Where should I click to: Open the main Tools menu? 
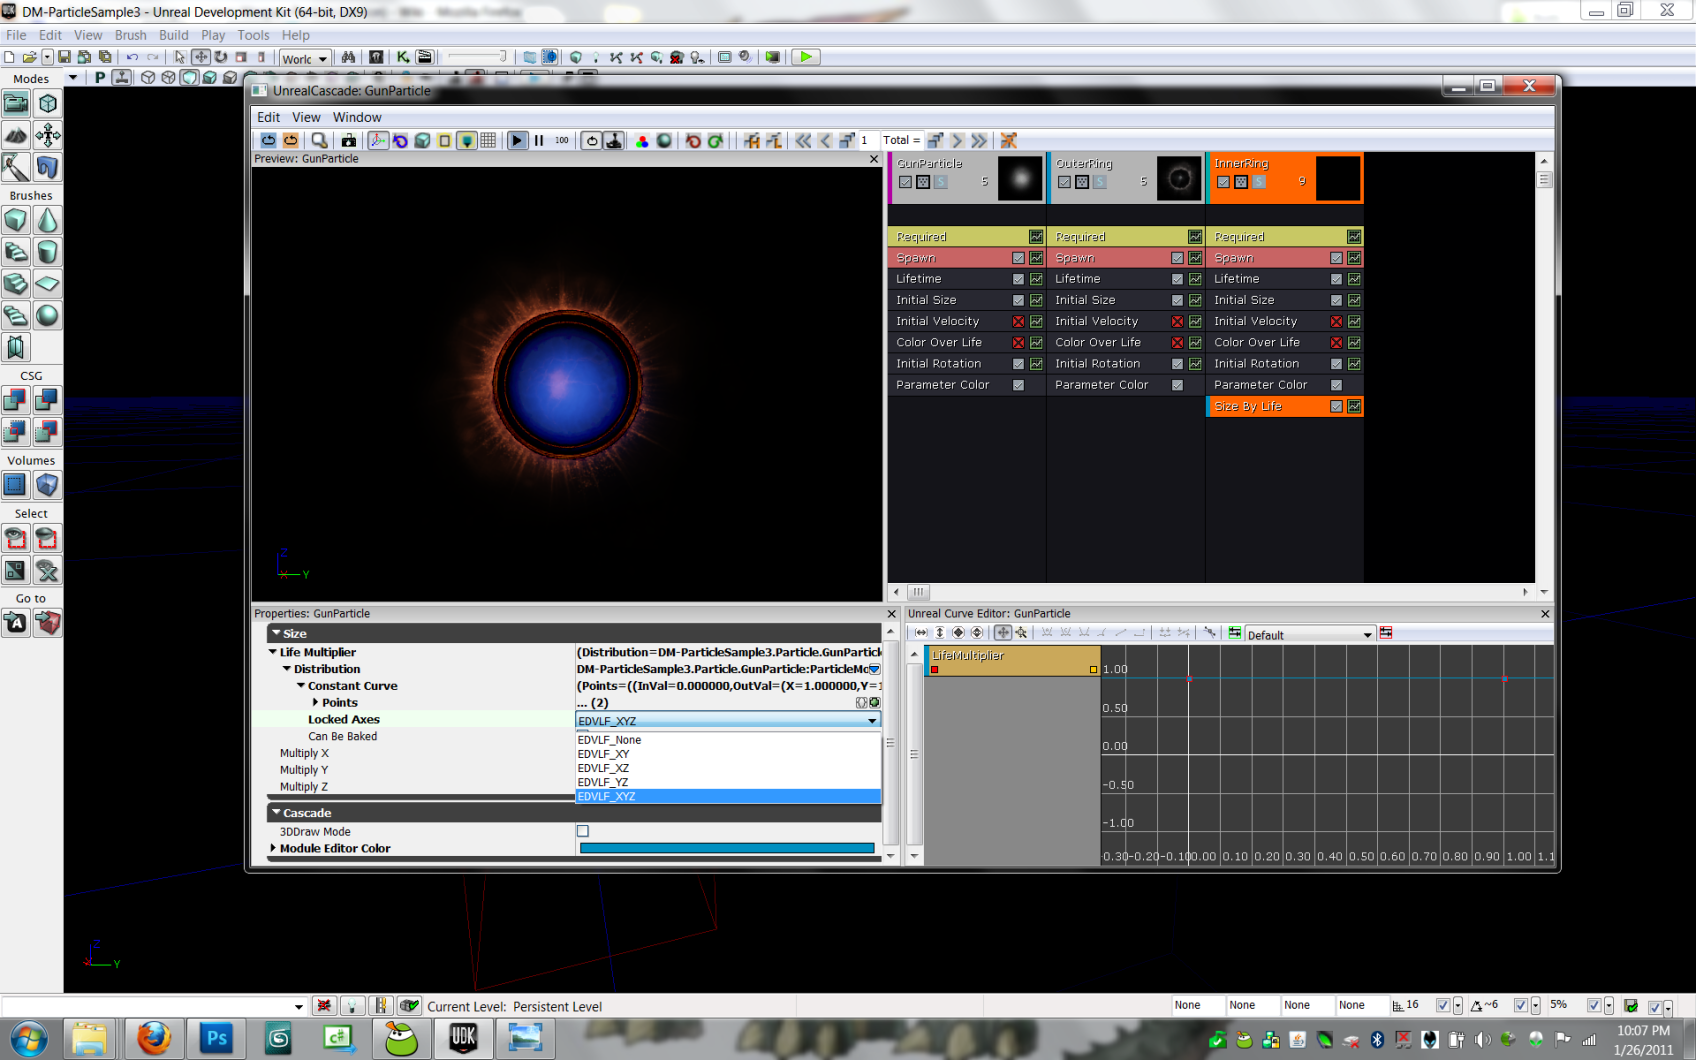pyautogui.click(x=253, y=35)
